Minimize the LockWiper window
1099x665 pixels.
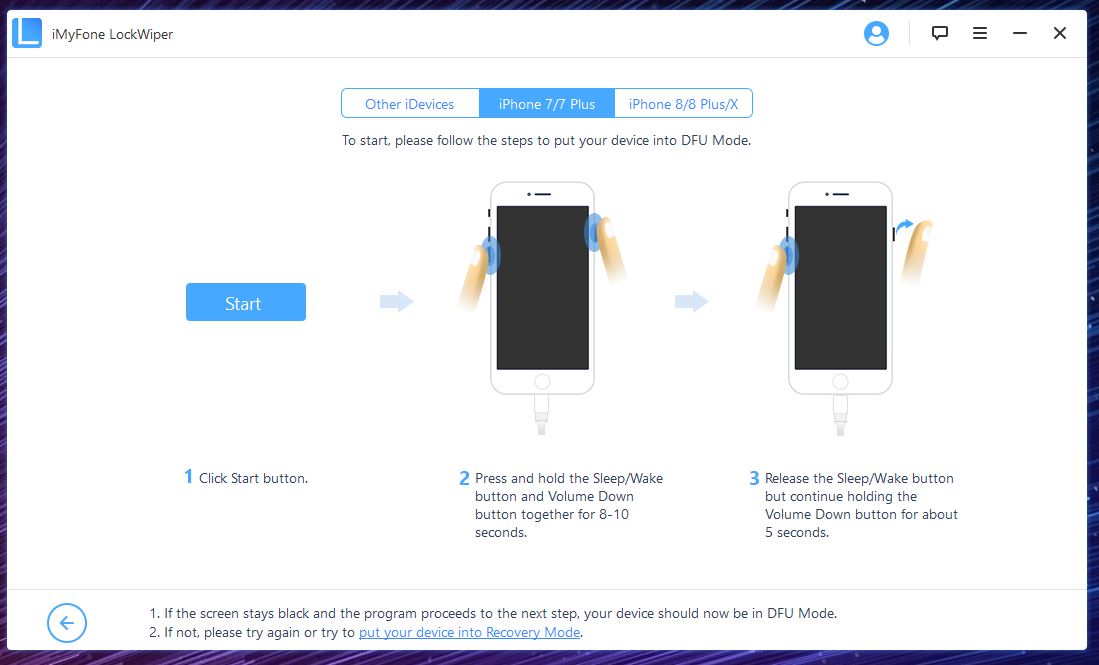1020,33
